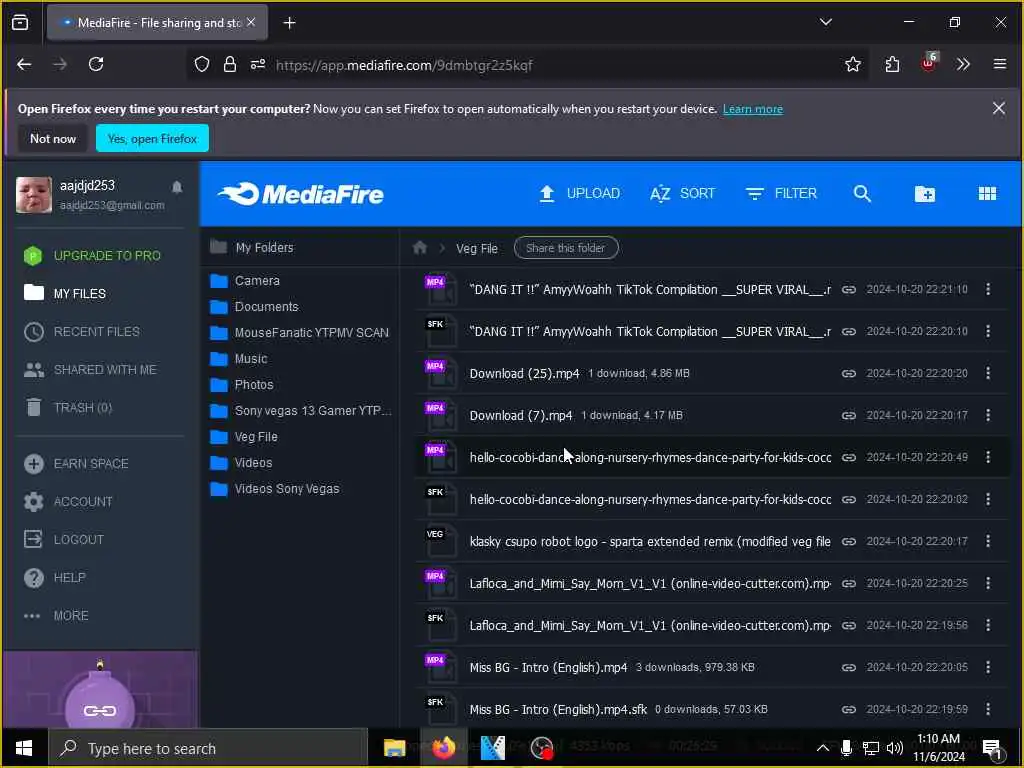
Task: Select the Videos folder
Action: [x=241, y=463]
